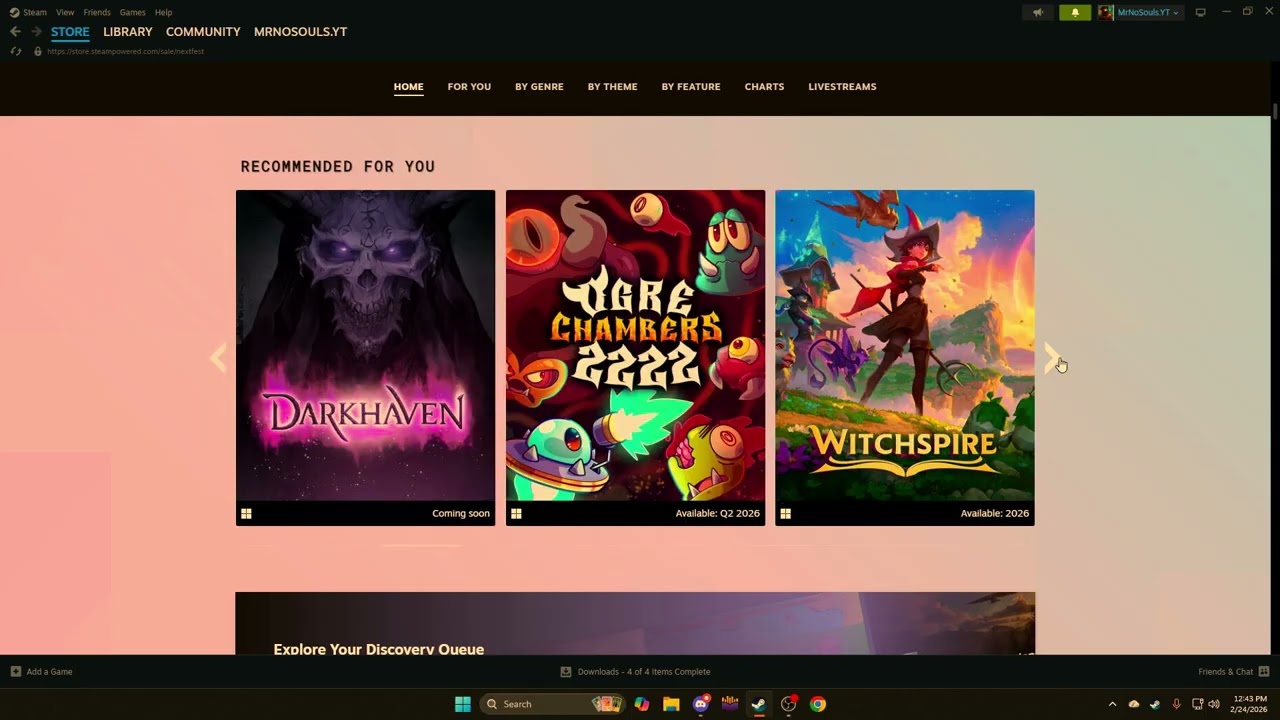The height and width of the screenshot is (720, 1280).
Task: Open the Steam announcements megaphone
Action: tap(1038, 12)
